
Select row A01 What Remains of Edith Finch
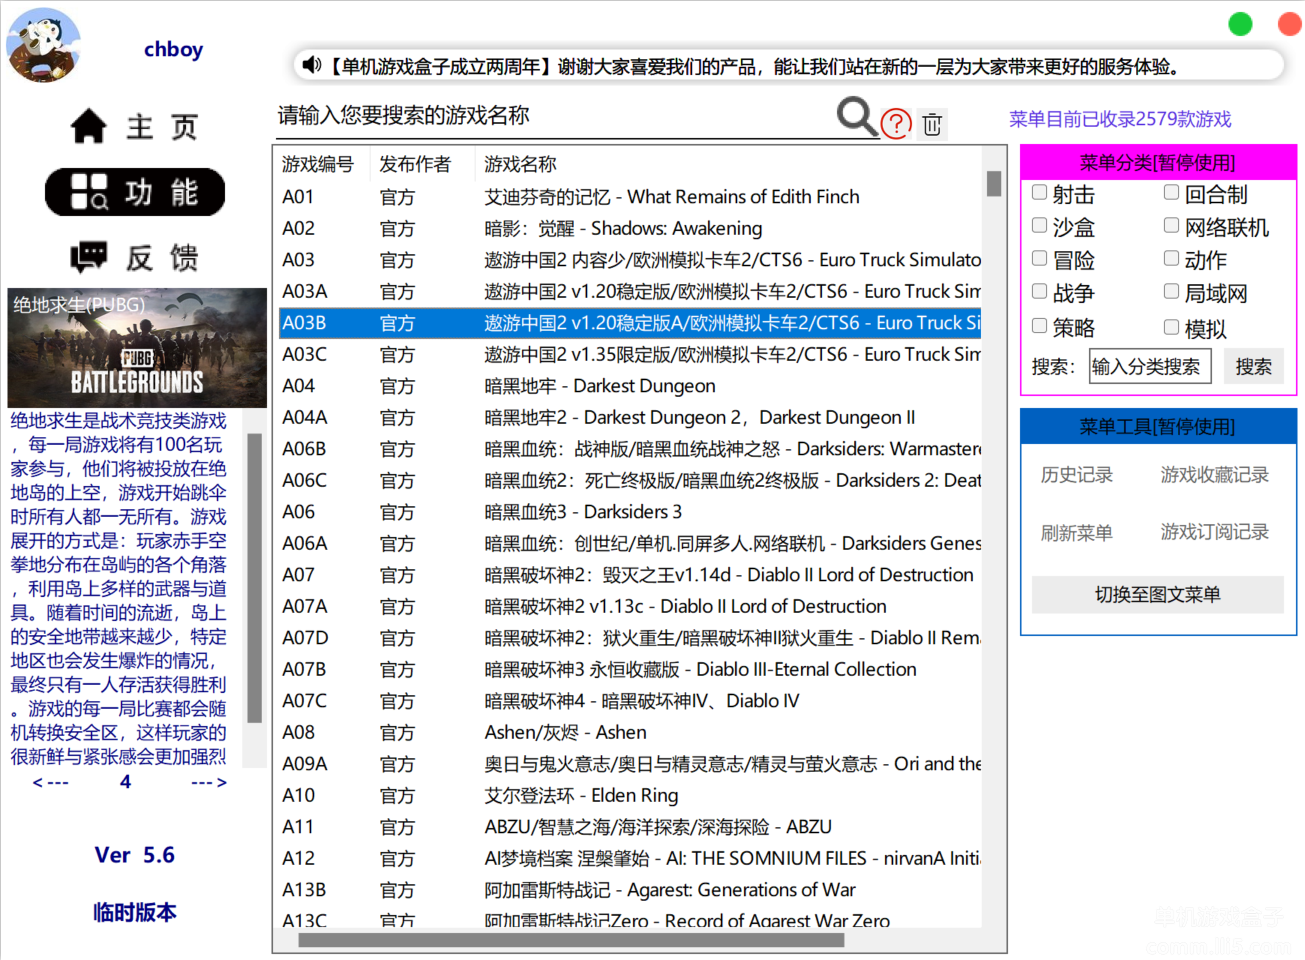point(630,197)
